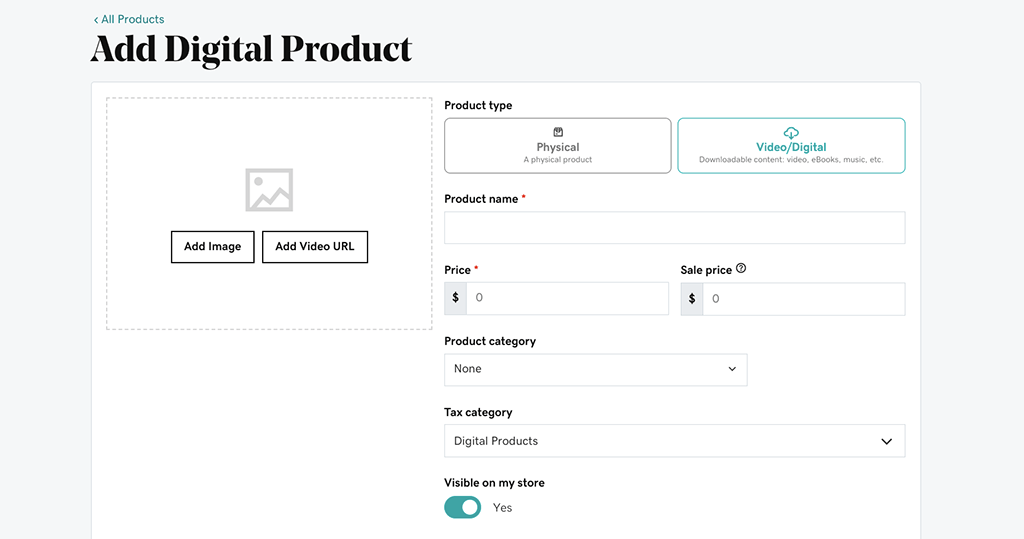Click the dollar sign beside Price field
The image size is (1024, 539).
click(x=456, y=298)
